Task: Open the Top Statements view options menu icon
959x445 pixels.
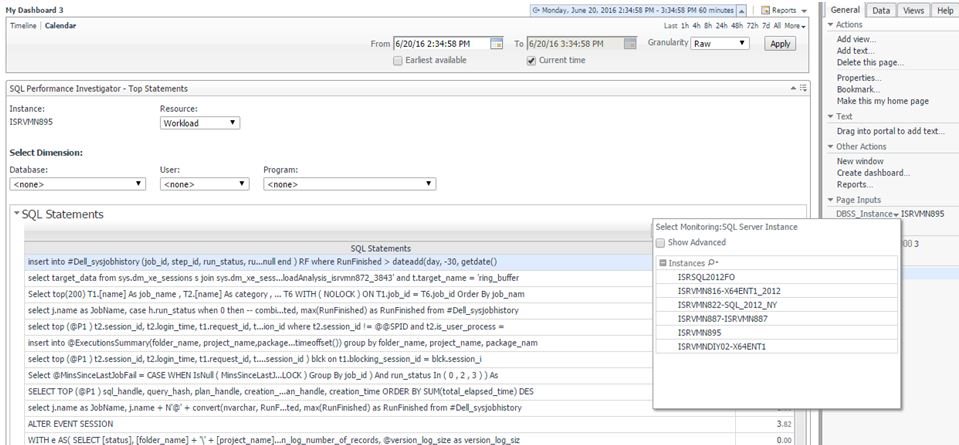Action: [x=803, y=89]
